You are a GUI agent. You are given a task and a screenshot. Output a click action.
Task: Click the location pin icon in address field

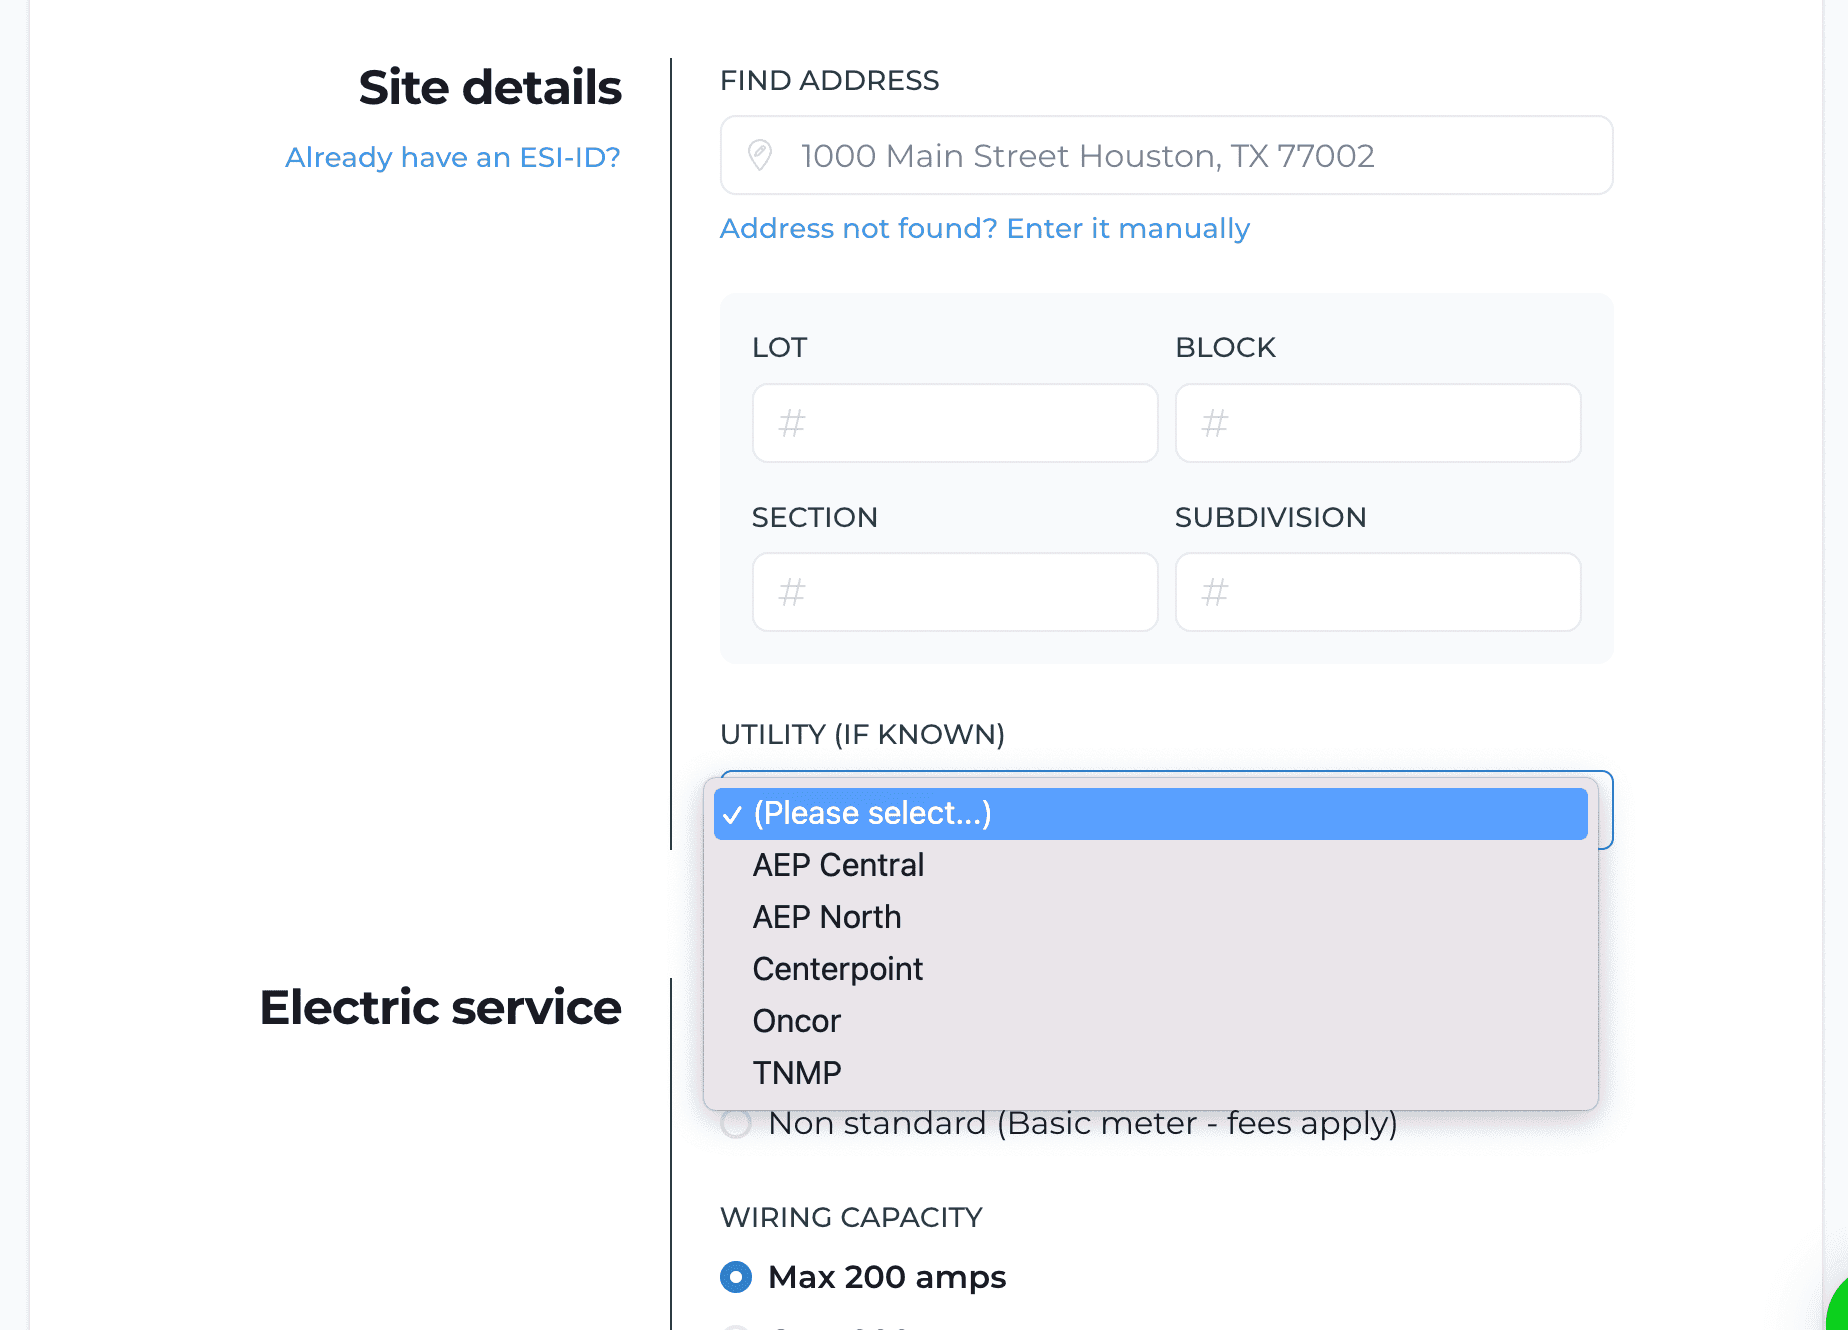tap(760, 155)
